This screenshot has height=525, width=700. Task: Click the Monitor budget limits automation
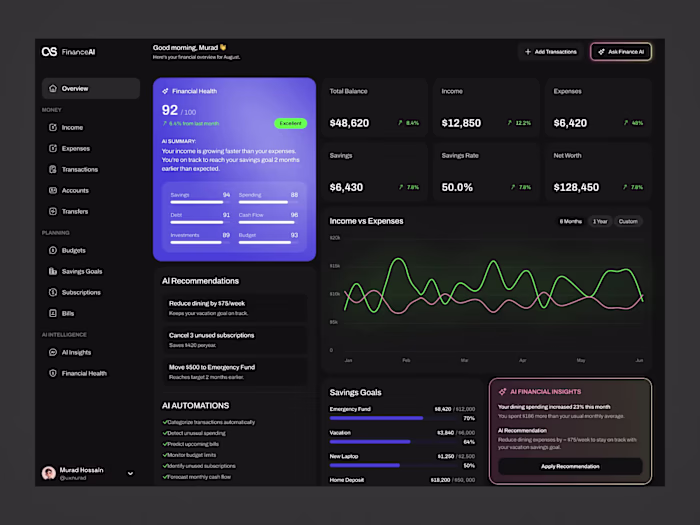click(x=189, y=455)
